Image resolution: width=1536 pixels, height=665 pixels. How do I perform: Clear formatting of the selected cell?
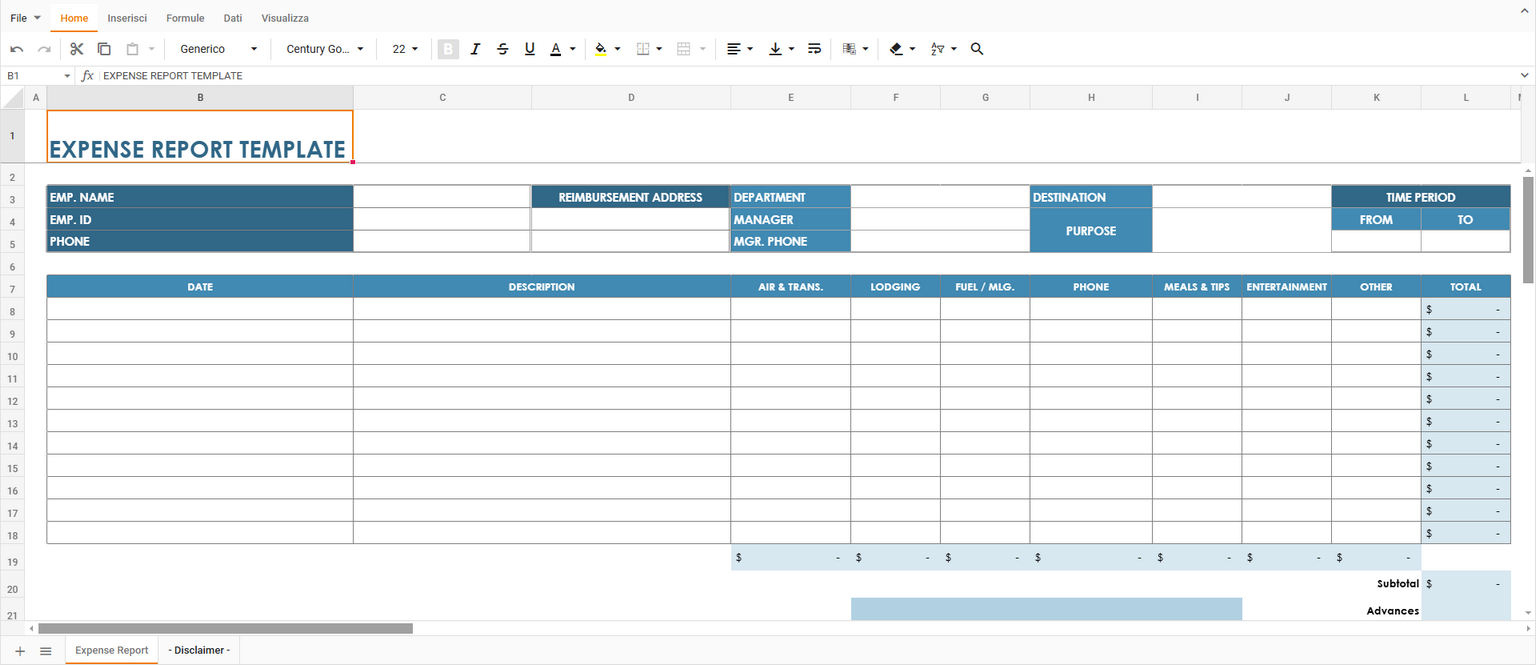pos(896,48)
